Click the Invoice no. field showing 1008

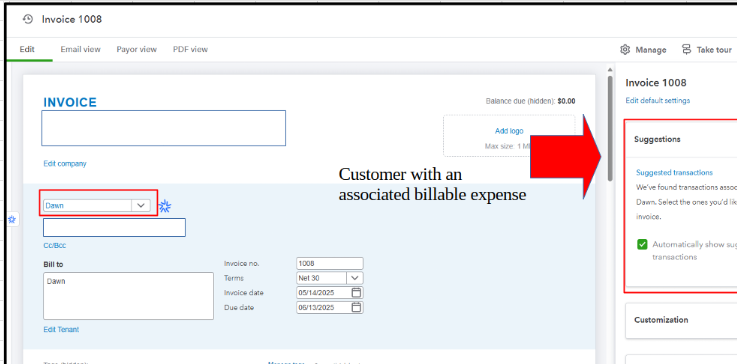tap(330, 263)
